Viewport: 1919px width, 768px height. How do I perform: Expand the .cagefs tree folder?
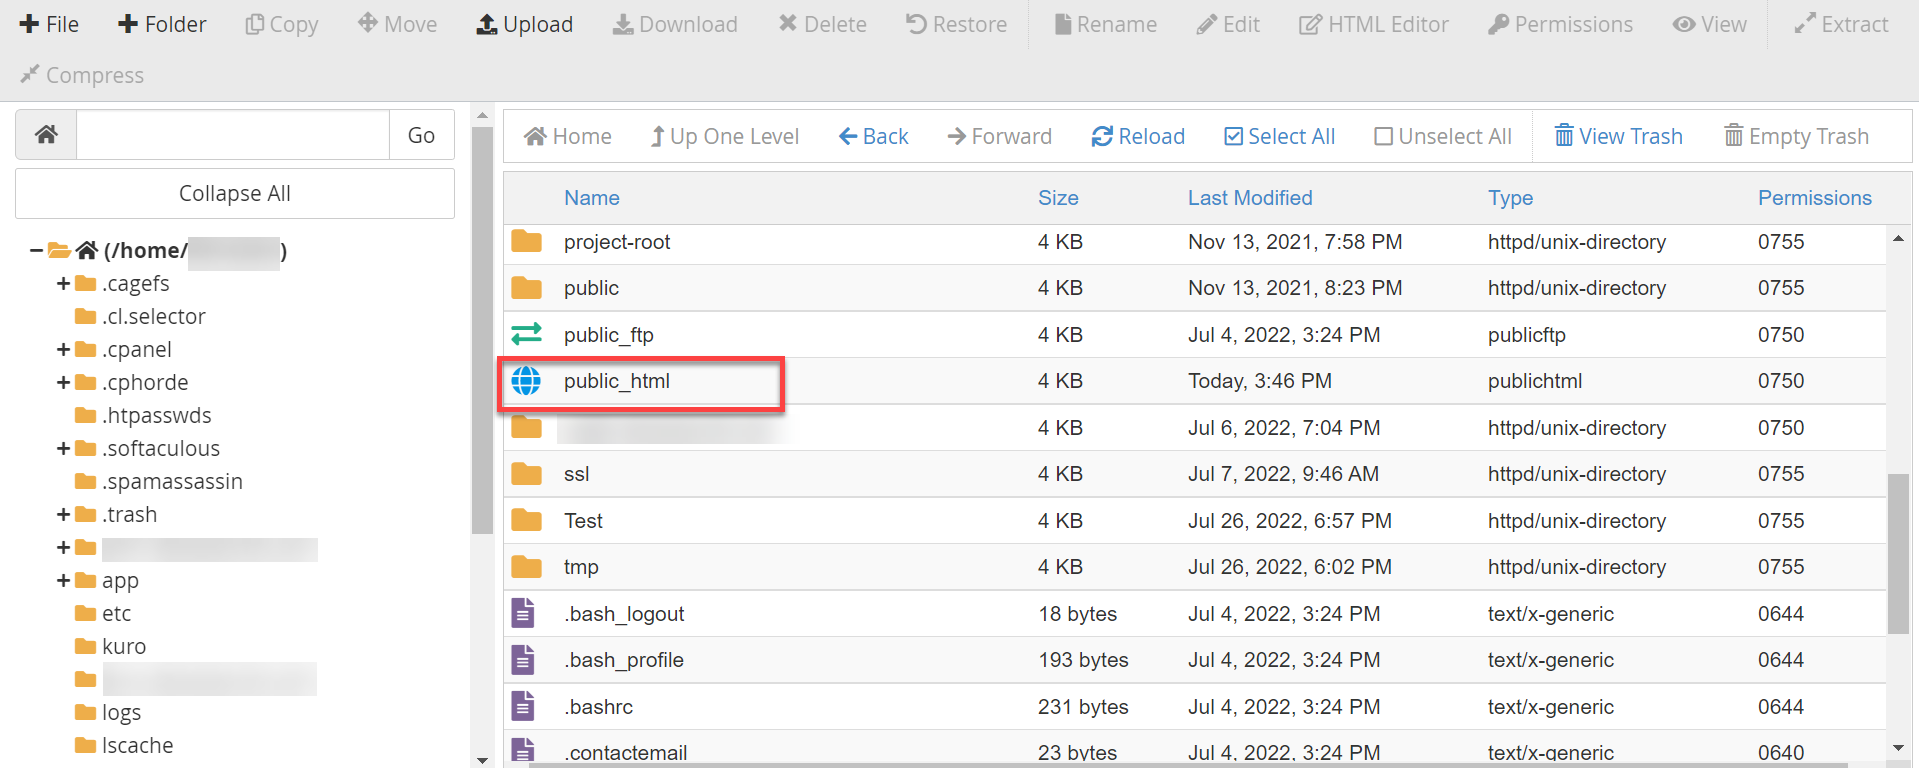[63, 283]
